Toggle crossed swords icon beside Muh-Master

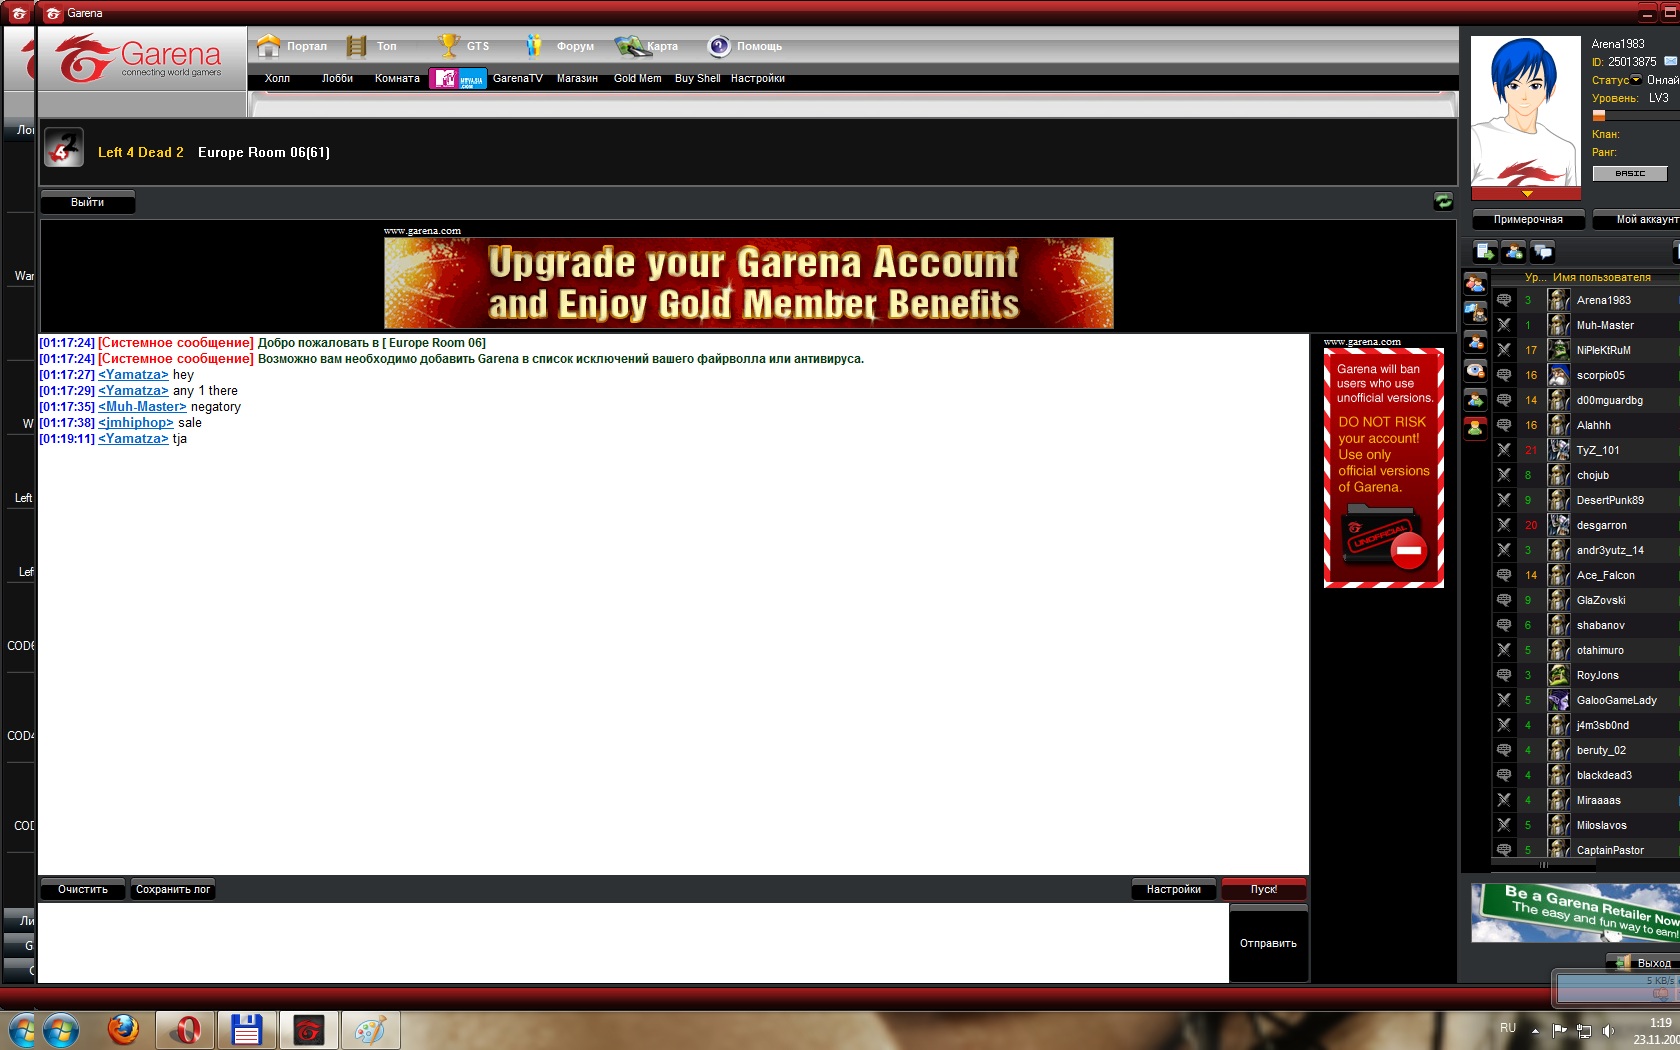1503,325
